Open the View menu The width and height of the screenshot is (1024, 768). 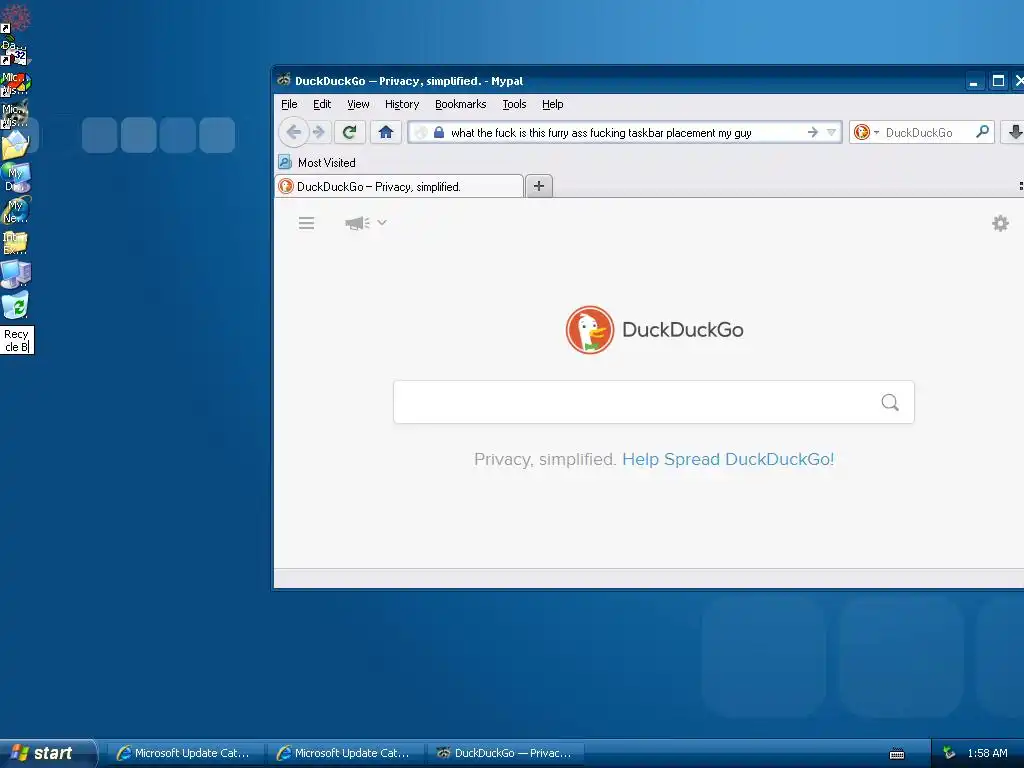358,104
